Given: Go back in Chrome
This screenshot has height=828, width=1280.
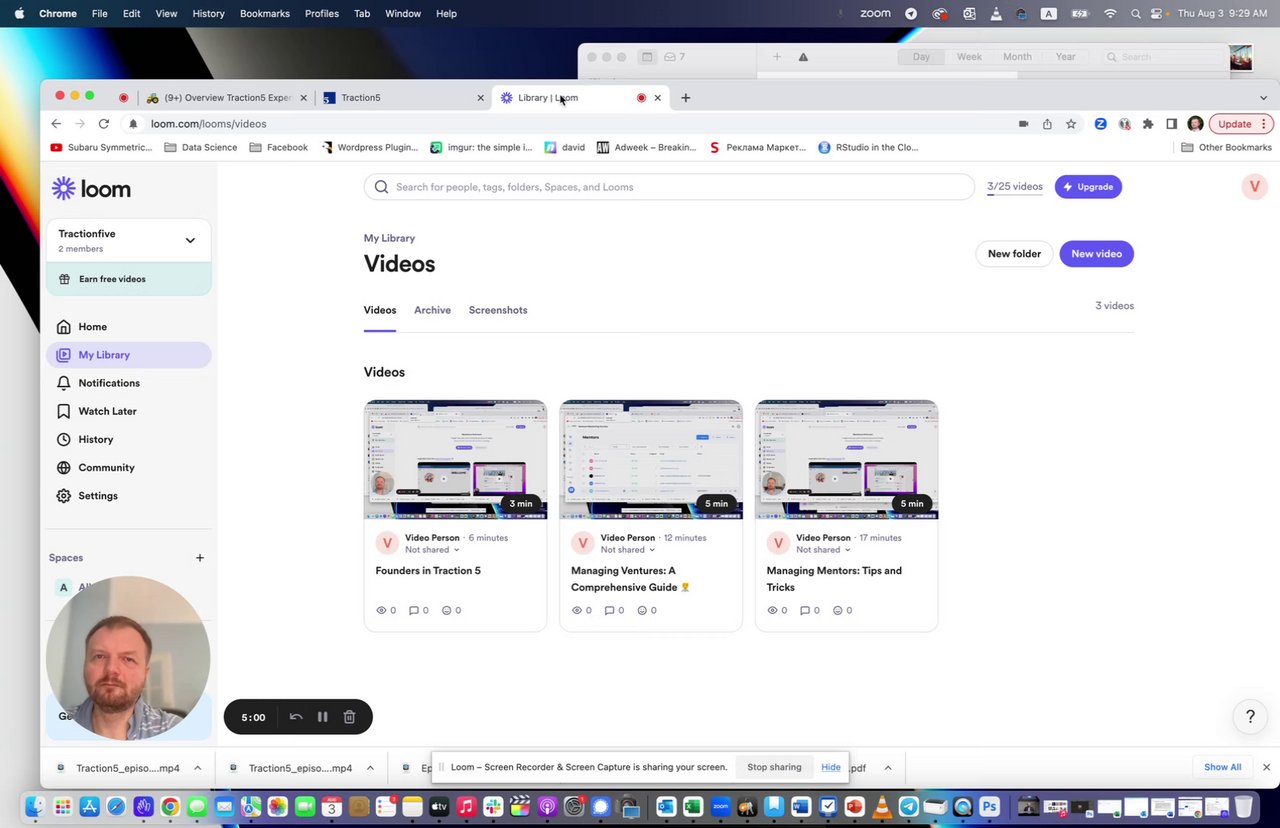Looking at the screenshot, I should 56,124.
